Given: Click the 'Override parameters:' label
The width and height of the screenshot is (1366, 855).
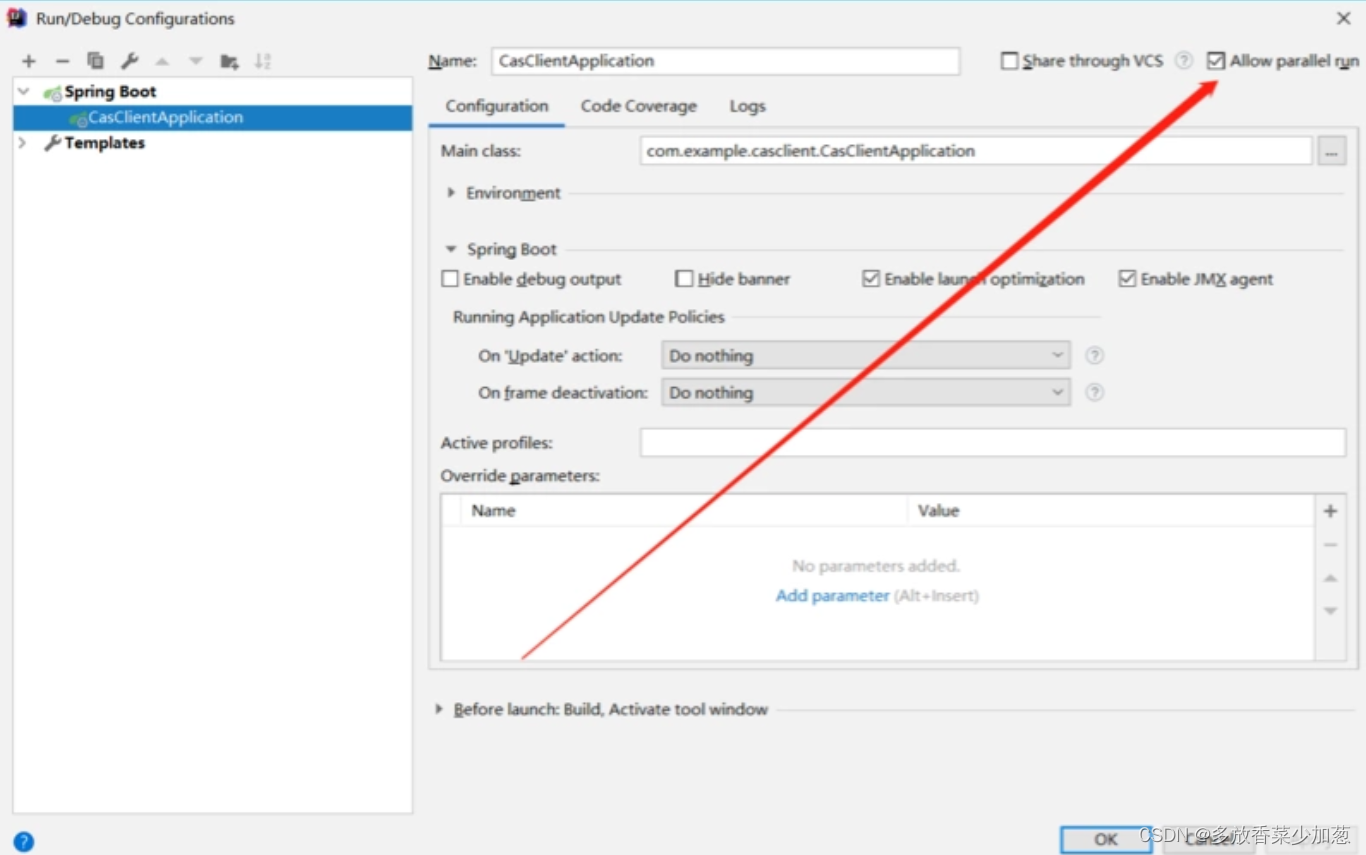Looking at the screenshot, I should 520,476.
